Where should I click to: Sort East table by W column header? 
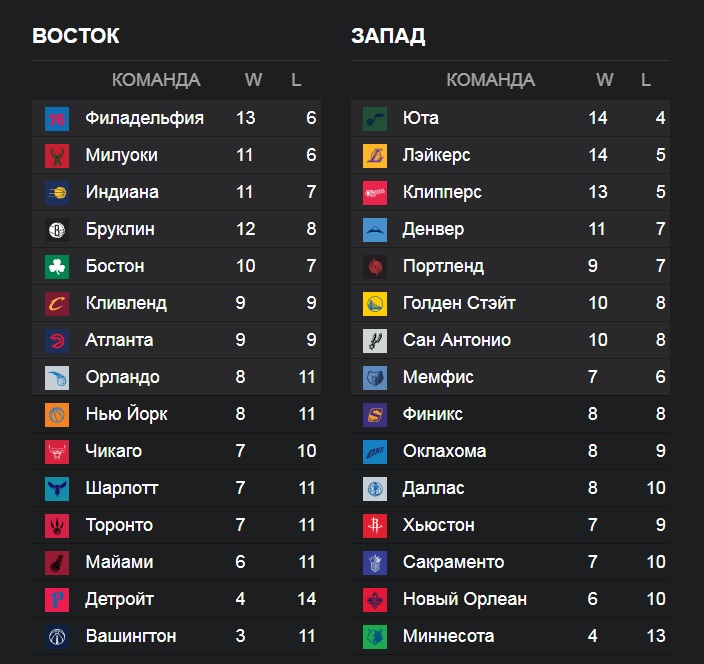point(253,80)
